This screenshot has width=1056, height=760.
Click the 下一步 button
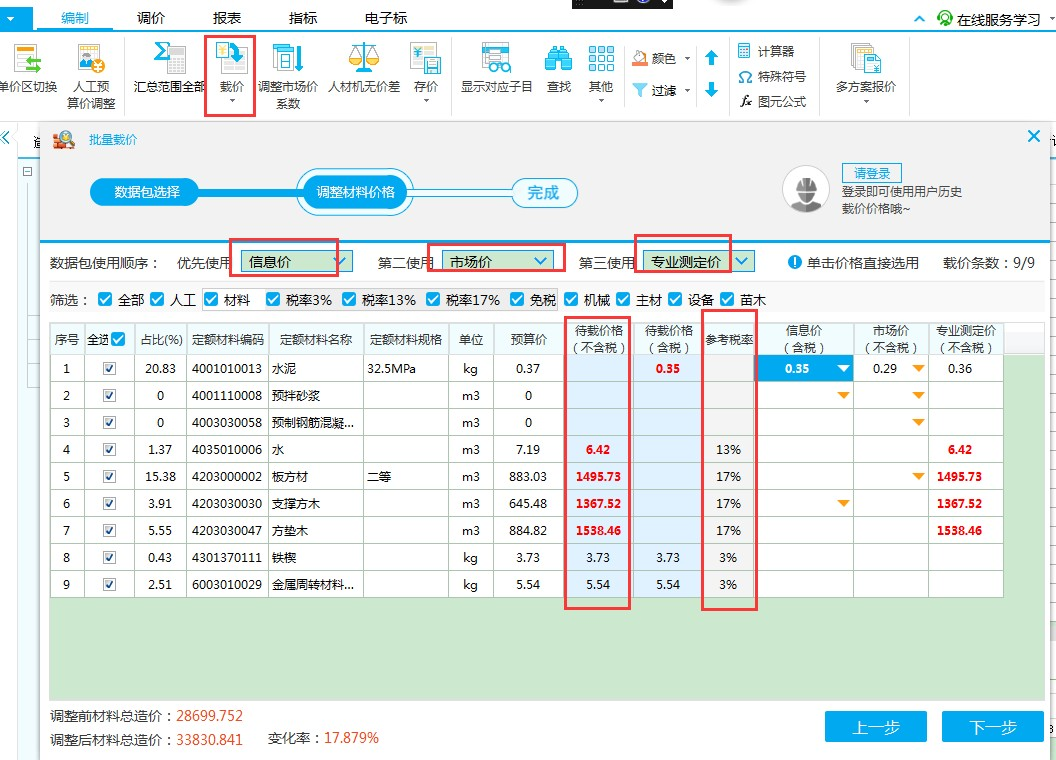tap(993, 727)
